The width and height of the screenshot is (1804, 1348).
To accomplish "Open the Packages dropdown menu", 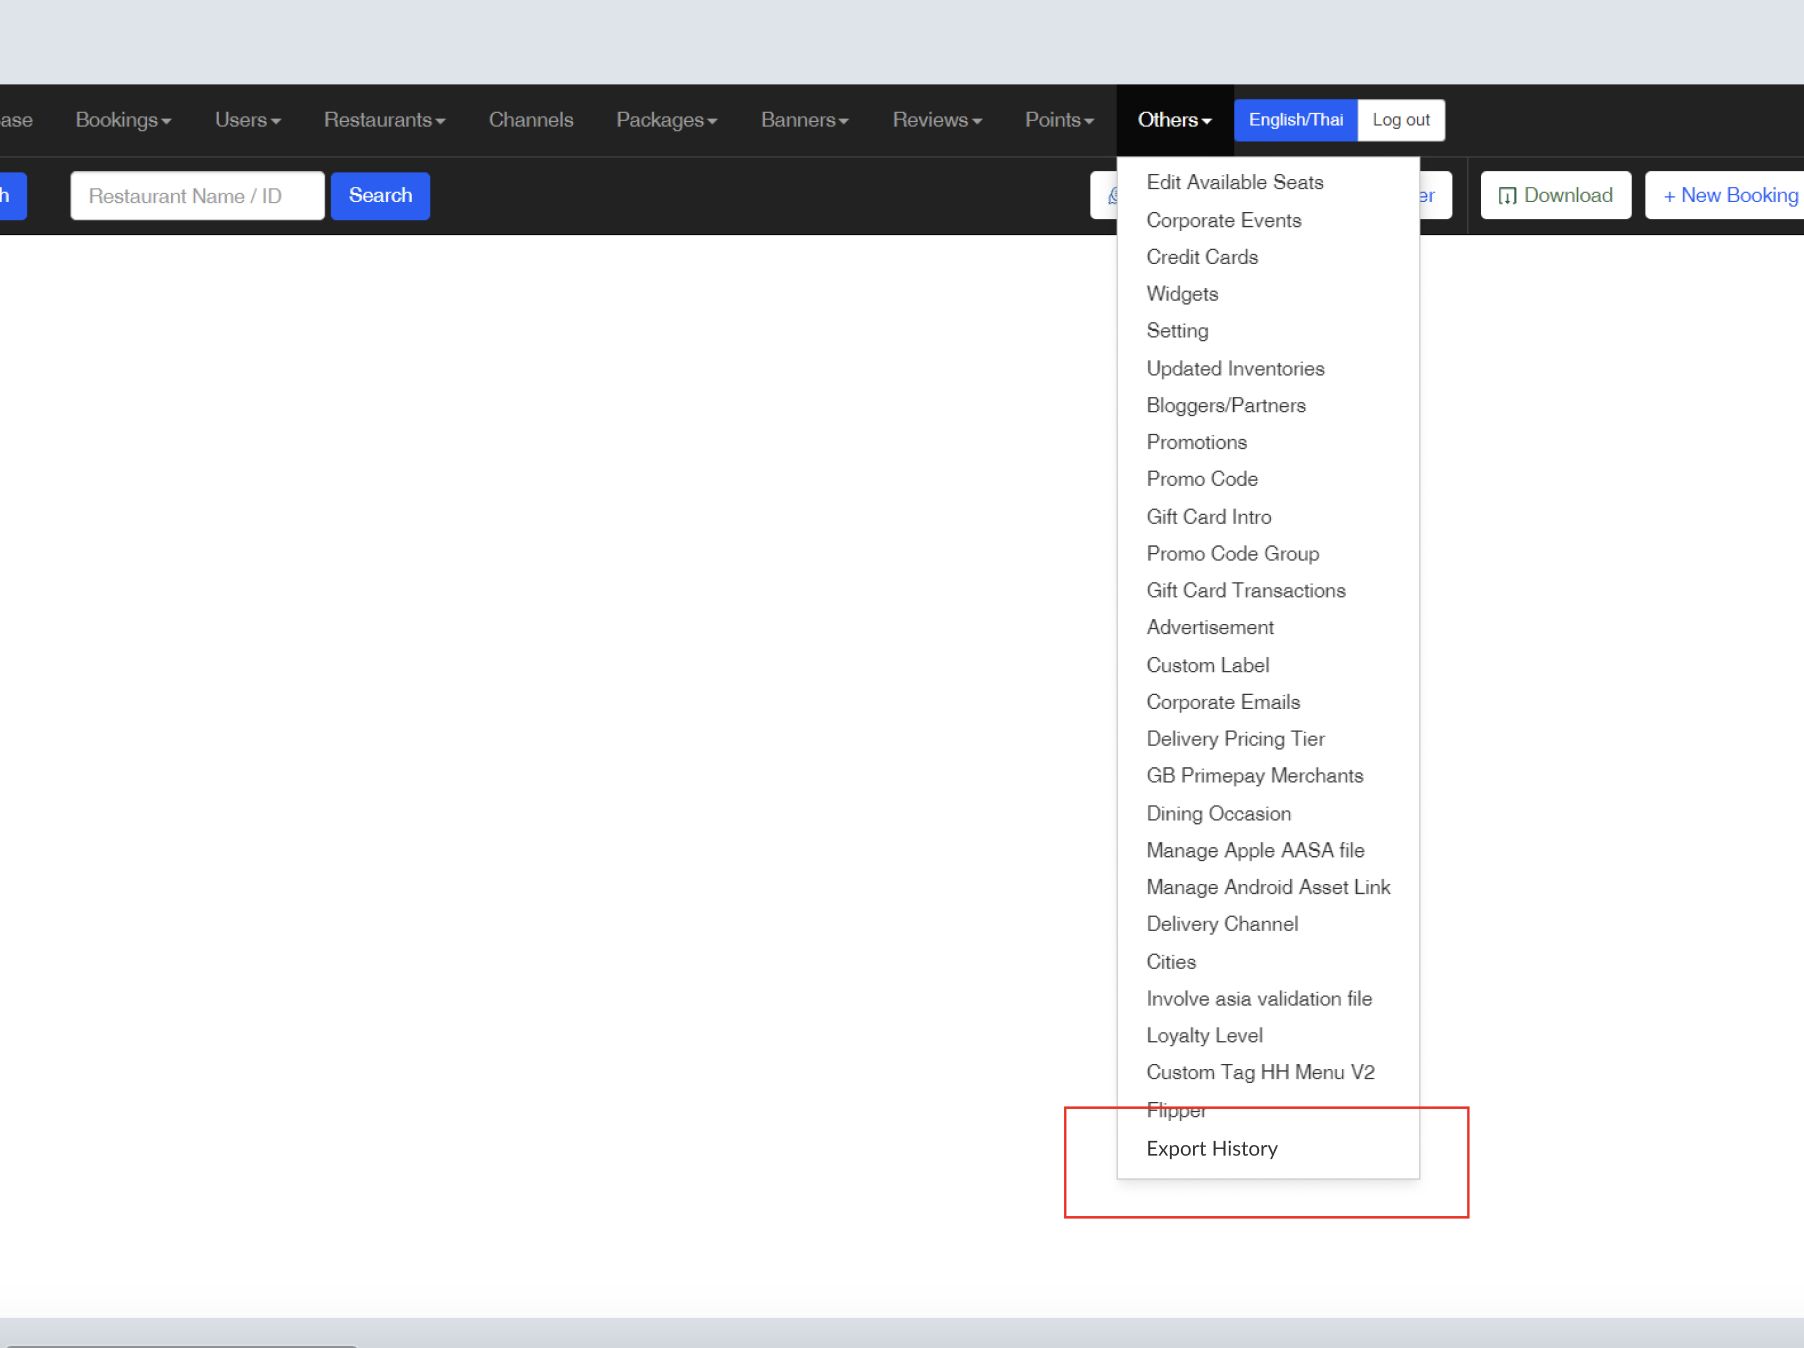I will click(x=666, y=120).
